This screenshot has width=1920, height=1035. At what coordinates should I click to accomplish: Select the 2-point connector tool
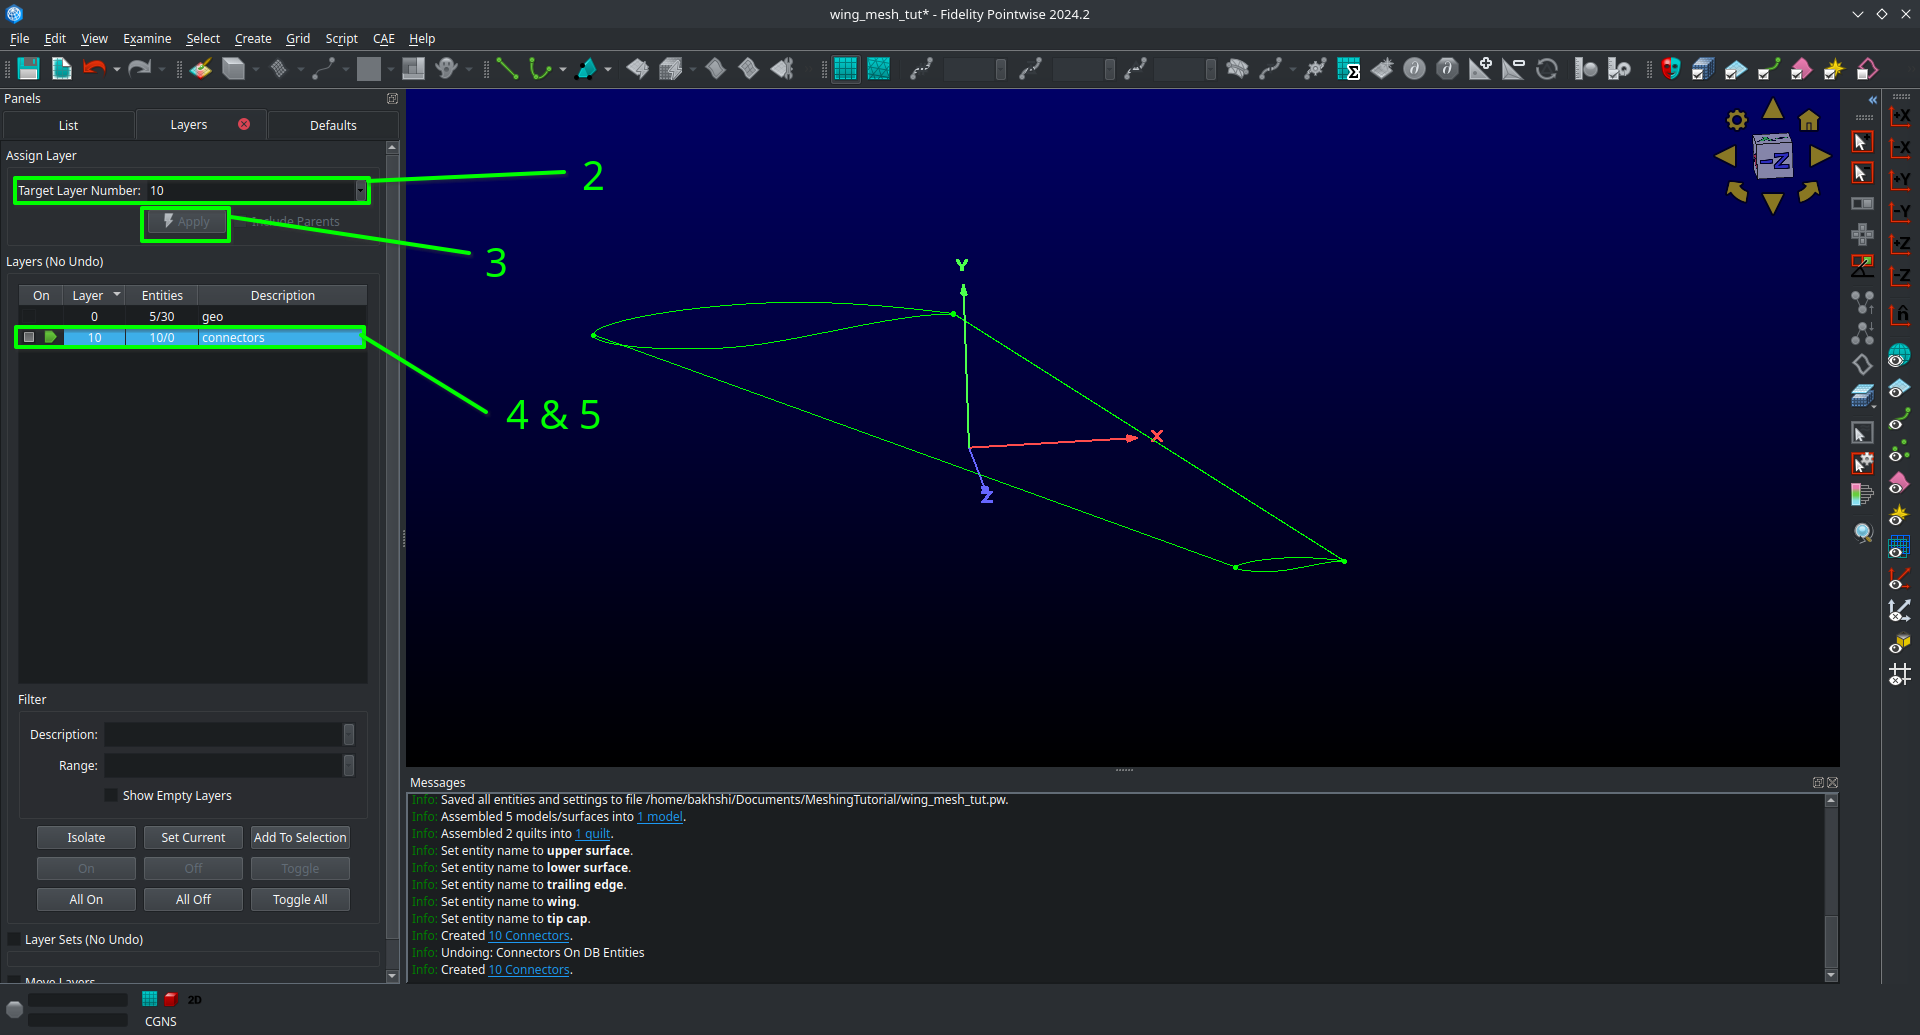tap(506, 68)
